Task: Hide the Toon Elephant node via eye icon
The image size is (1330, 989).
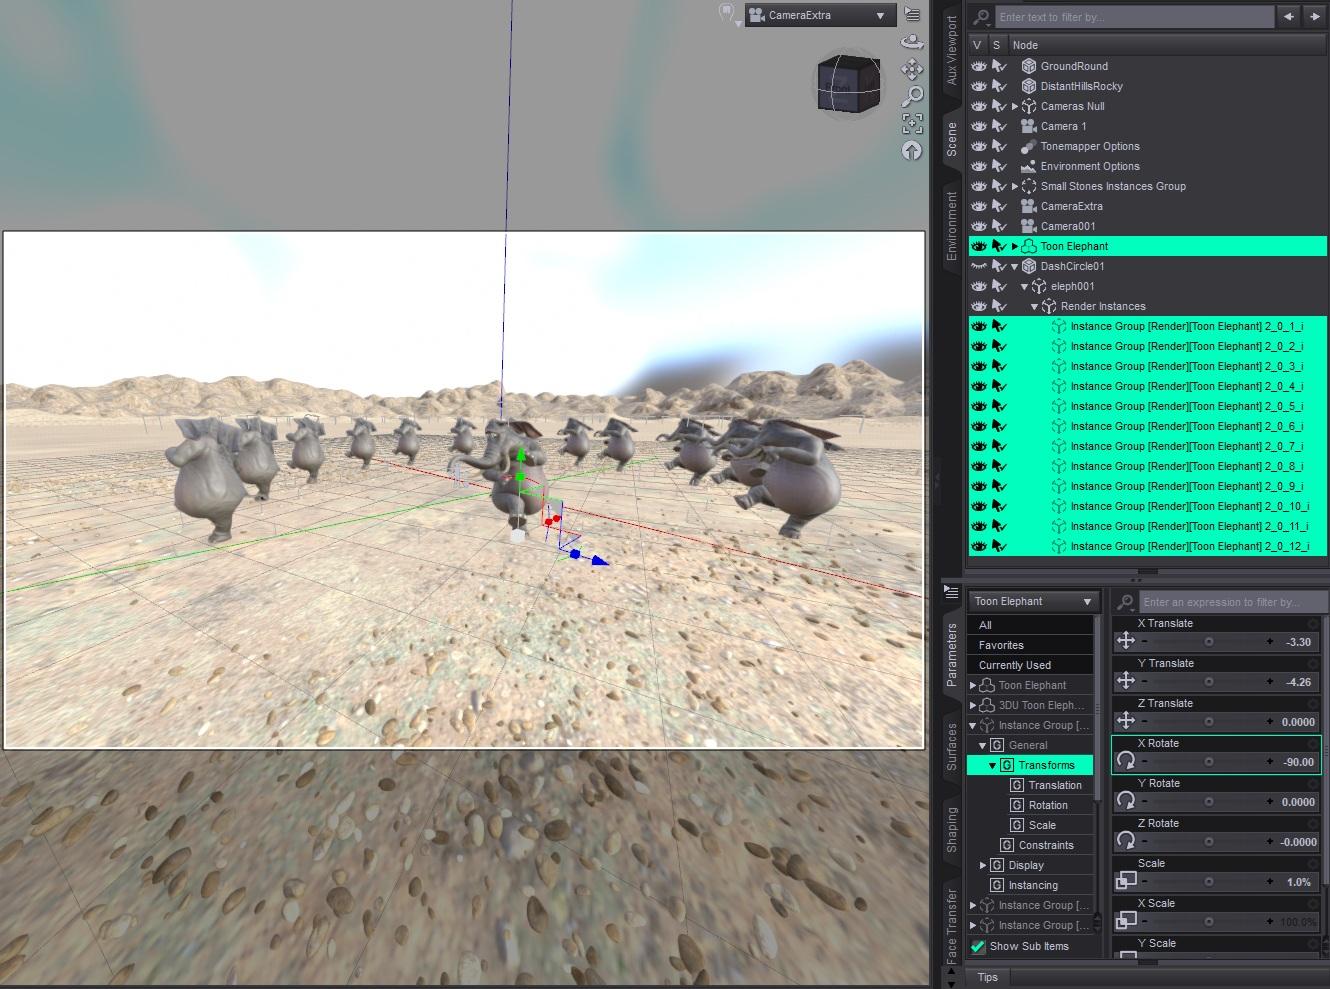Action: point(979,246)
